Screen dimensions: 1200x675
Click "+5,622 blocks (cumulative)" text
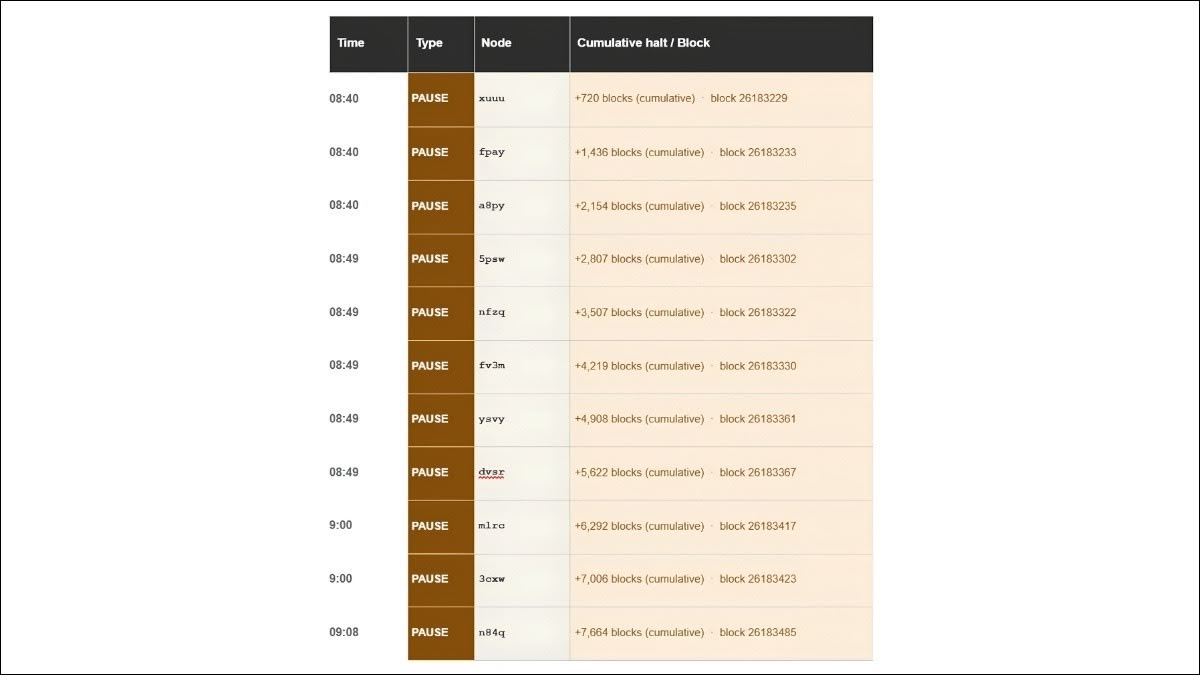tap(639, 473)
